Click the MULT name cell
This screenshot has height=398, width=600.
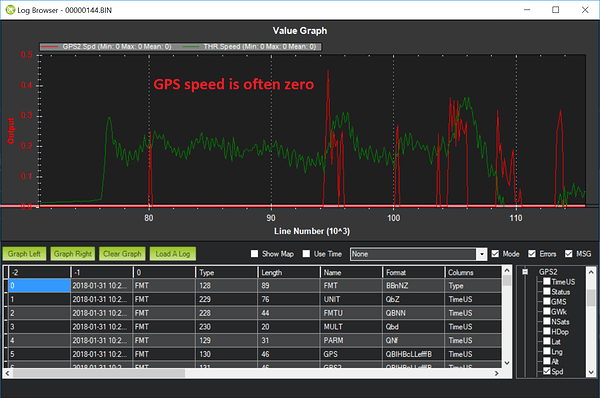pos(351,327)
